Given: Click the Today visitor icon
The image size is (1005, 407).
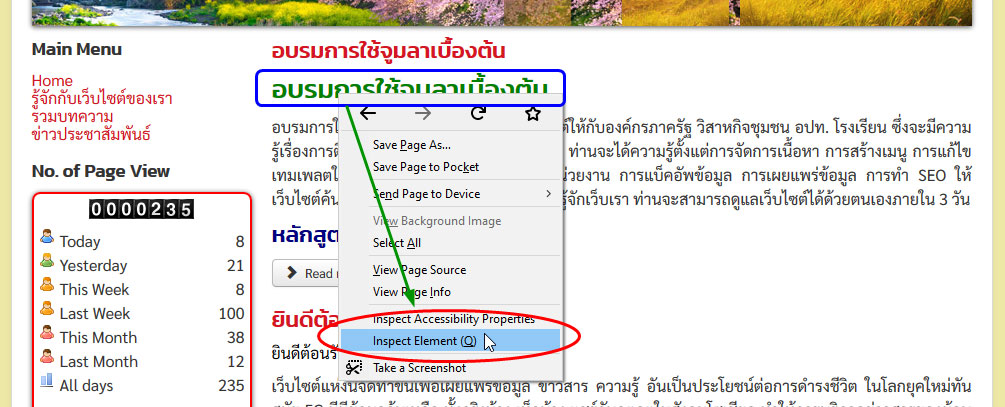Looking at the screenshot, I should [x=46, y=240].
